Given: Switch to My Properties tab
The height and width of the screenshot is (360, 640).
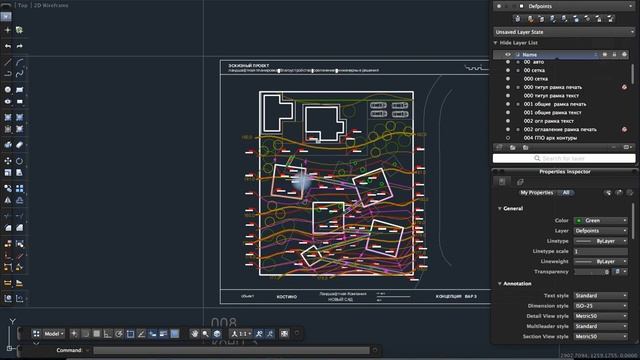Looking at the screenshot, I should [536, 193].
